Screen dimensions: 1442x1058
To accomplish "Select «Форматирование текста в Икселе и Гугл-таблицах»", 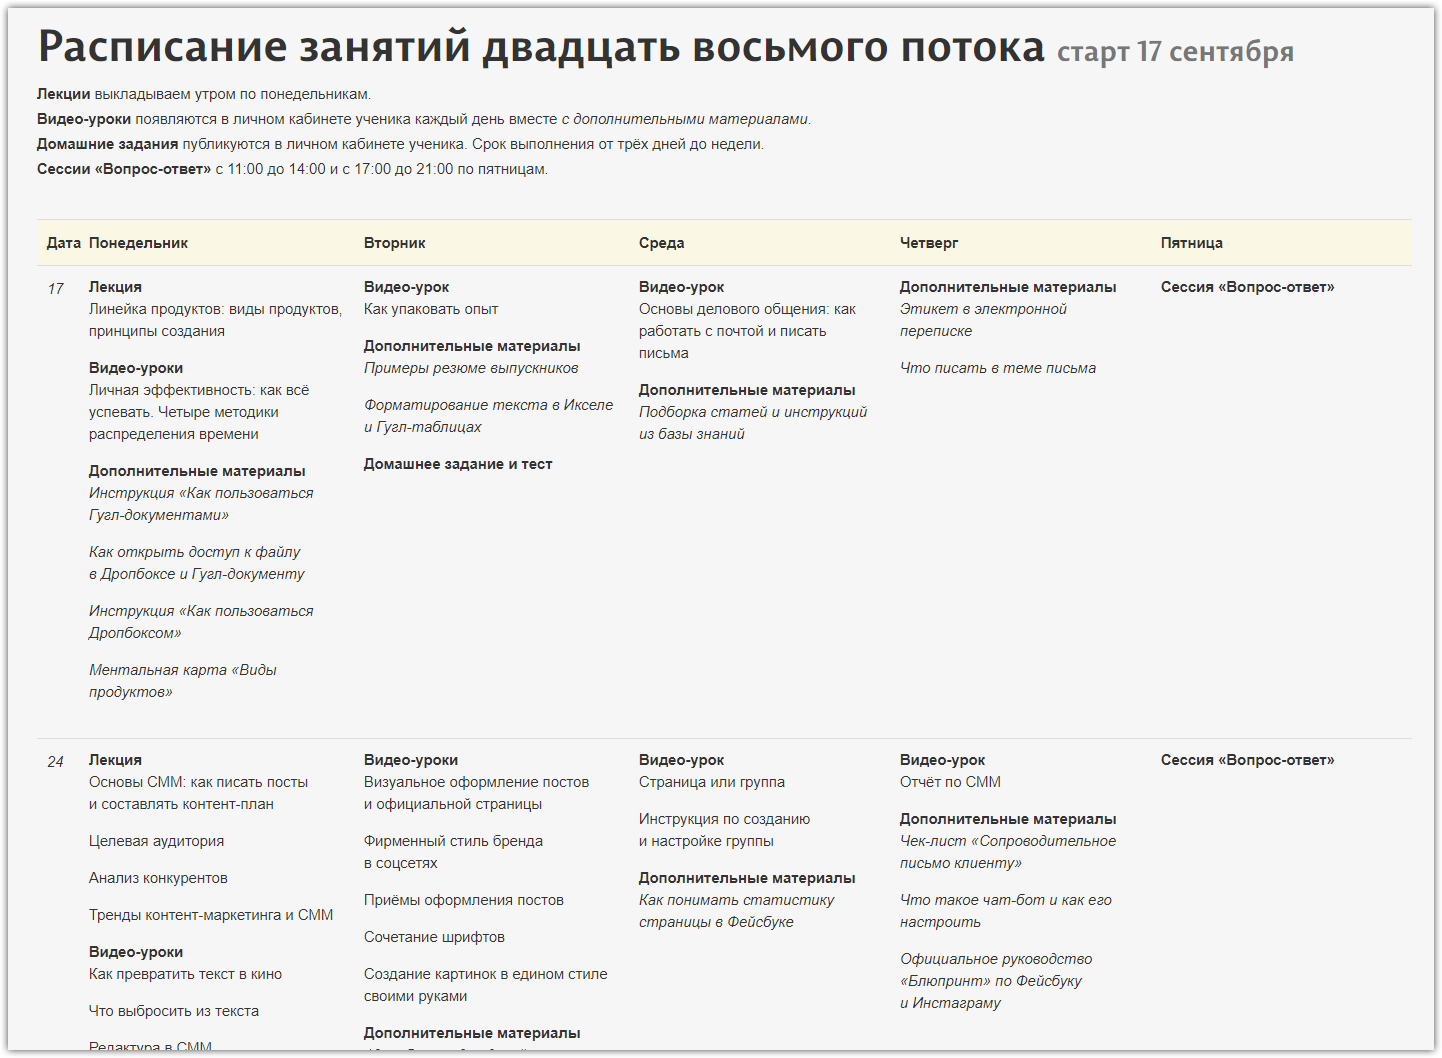I will 488,406.
